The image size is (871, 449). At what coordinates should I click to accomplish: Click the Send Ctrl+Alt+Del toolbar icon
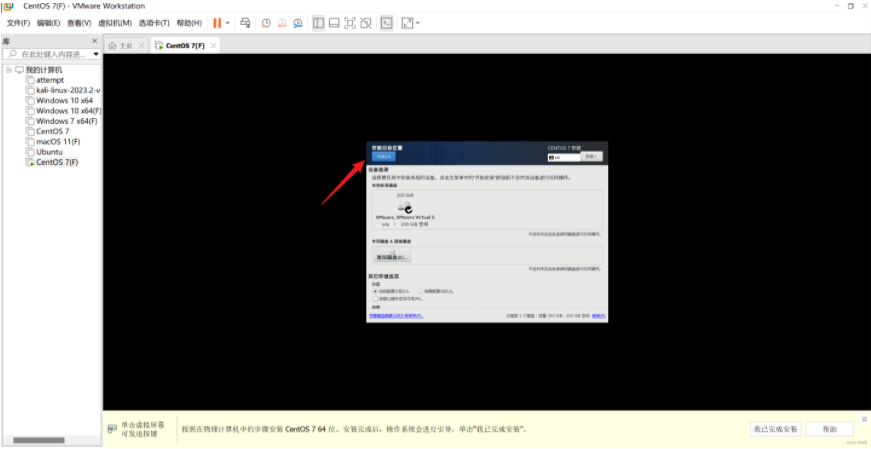245,23
